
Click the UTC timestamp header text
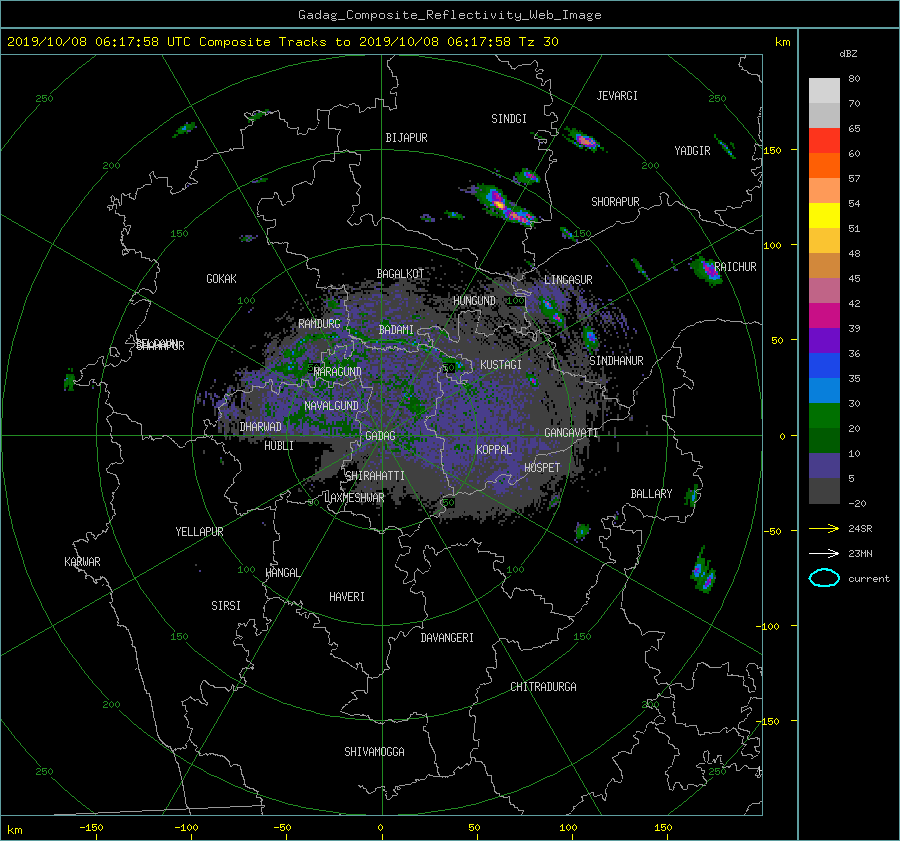[282, 42]
